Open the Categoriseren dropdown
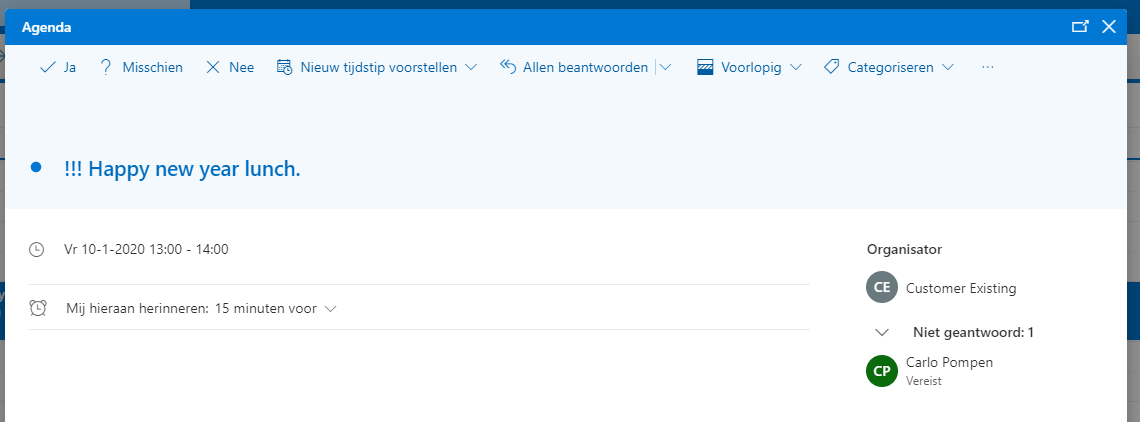Screen dimensions: 1140x422 888,67
